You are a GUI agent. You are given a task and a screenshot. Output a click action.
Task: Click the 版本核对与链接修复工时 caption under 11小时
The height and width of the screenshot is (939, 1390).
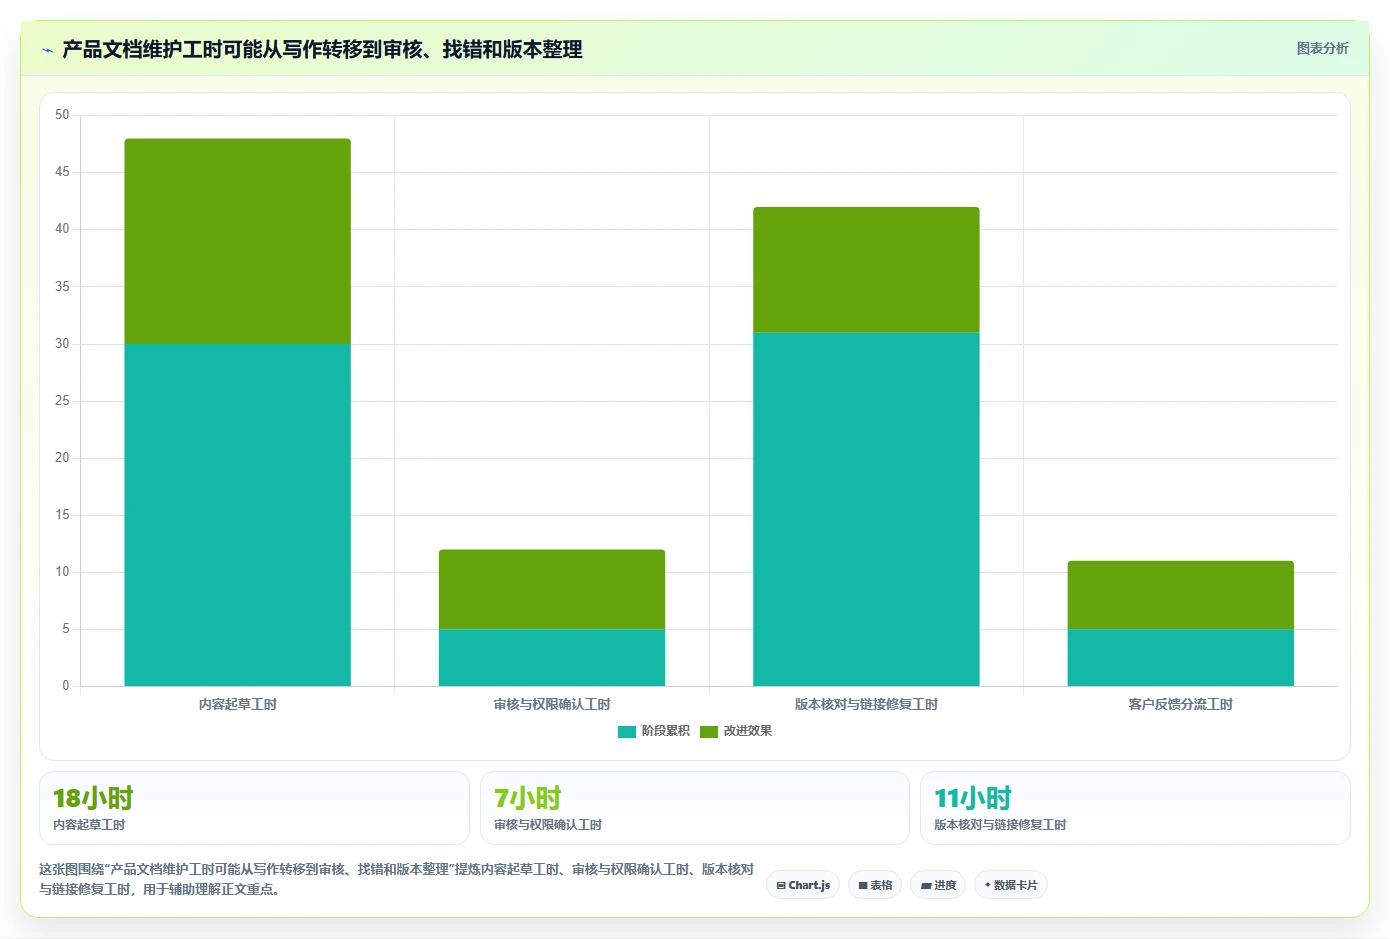1000,825
